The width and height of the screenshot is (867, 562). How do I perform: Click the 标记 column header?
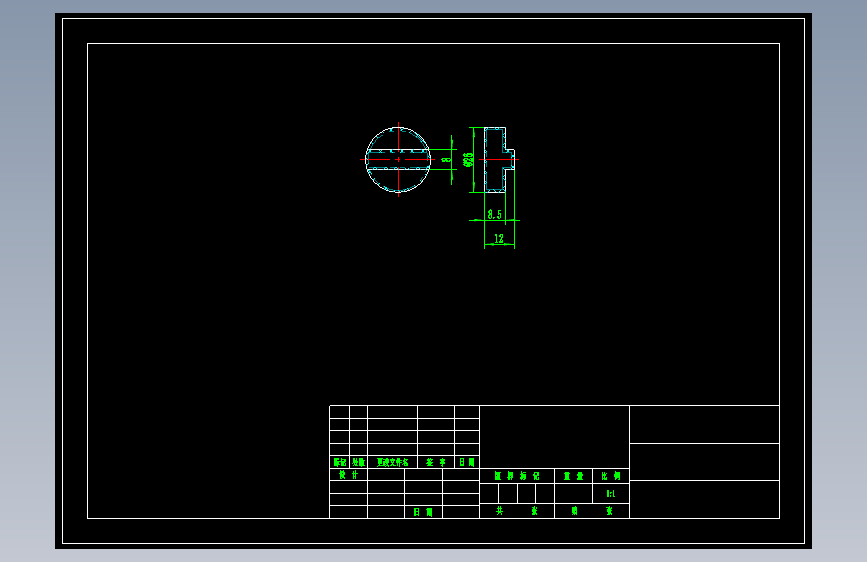click(x=340, y=462)
